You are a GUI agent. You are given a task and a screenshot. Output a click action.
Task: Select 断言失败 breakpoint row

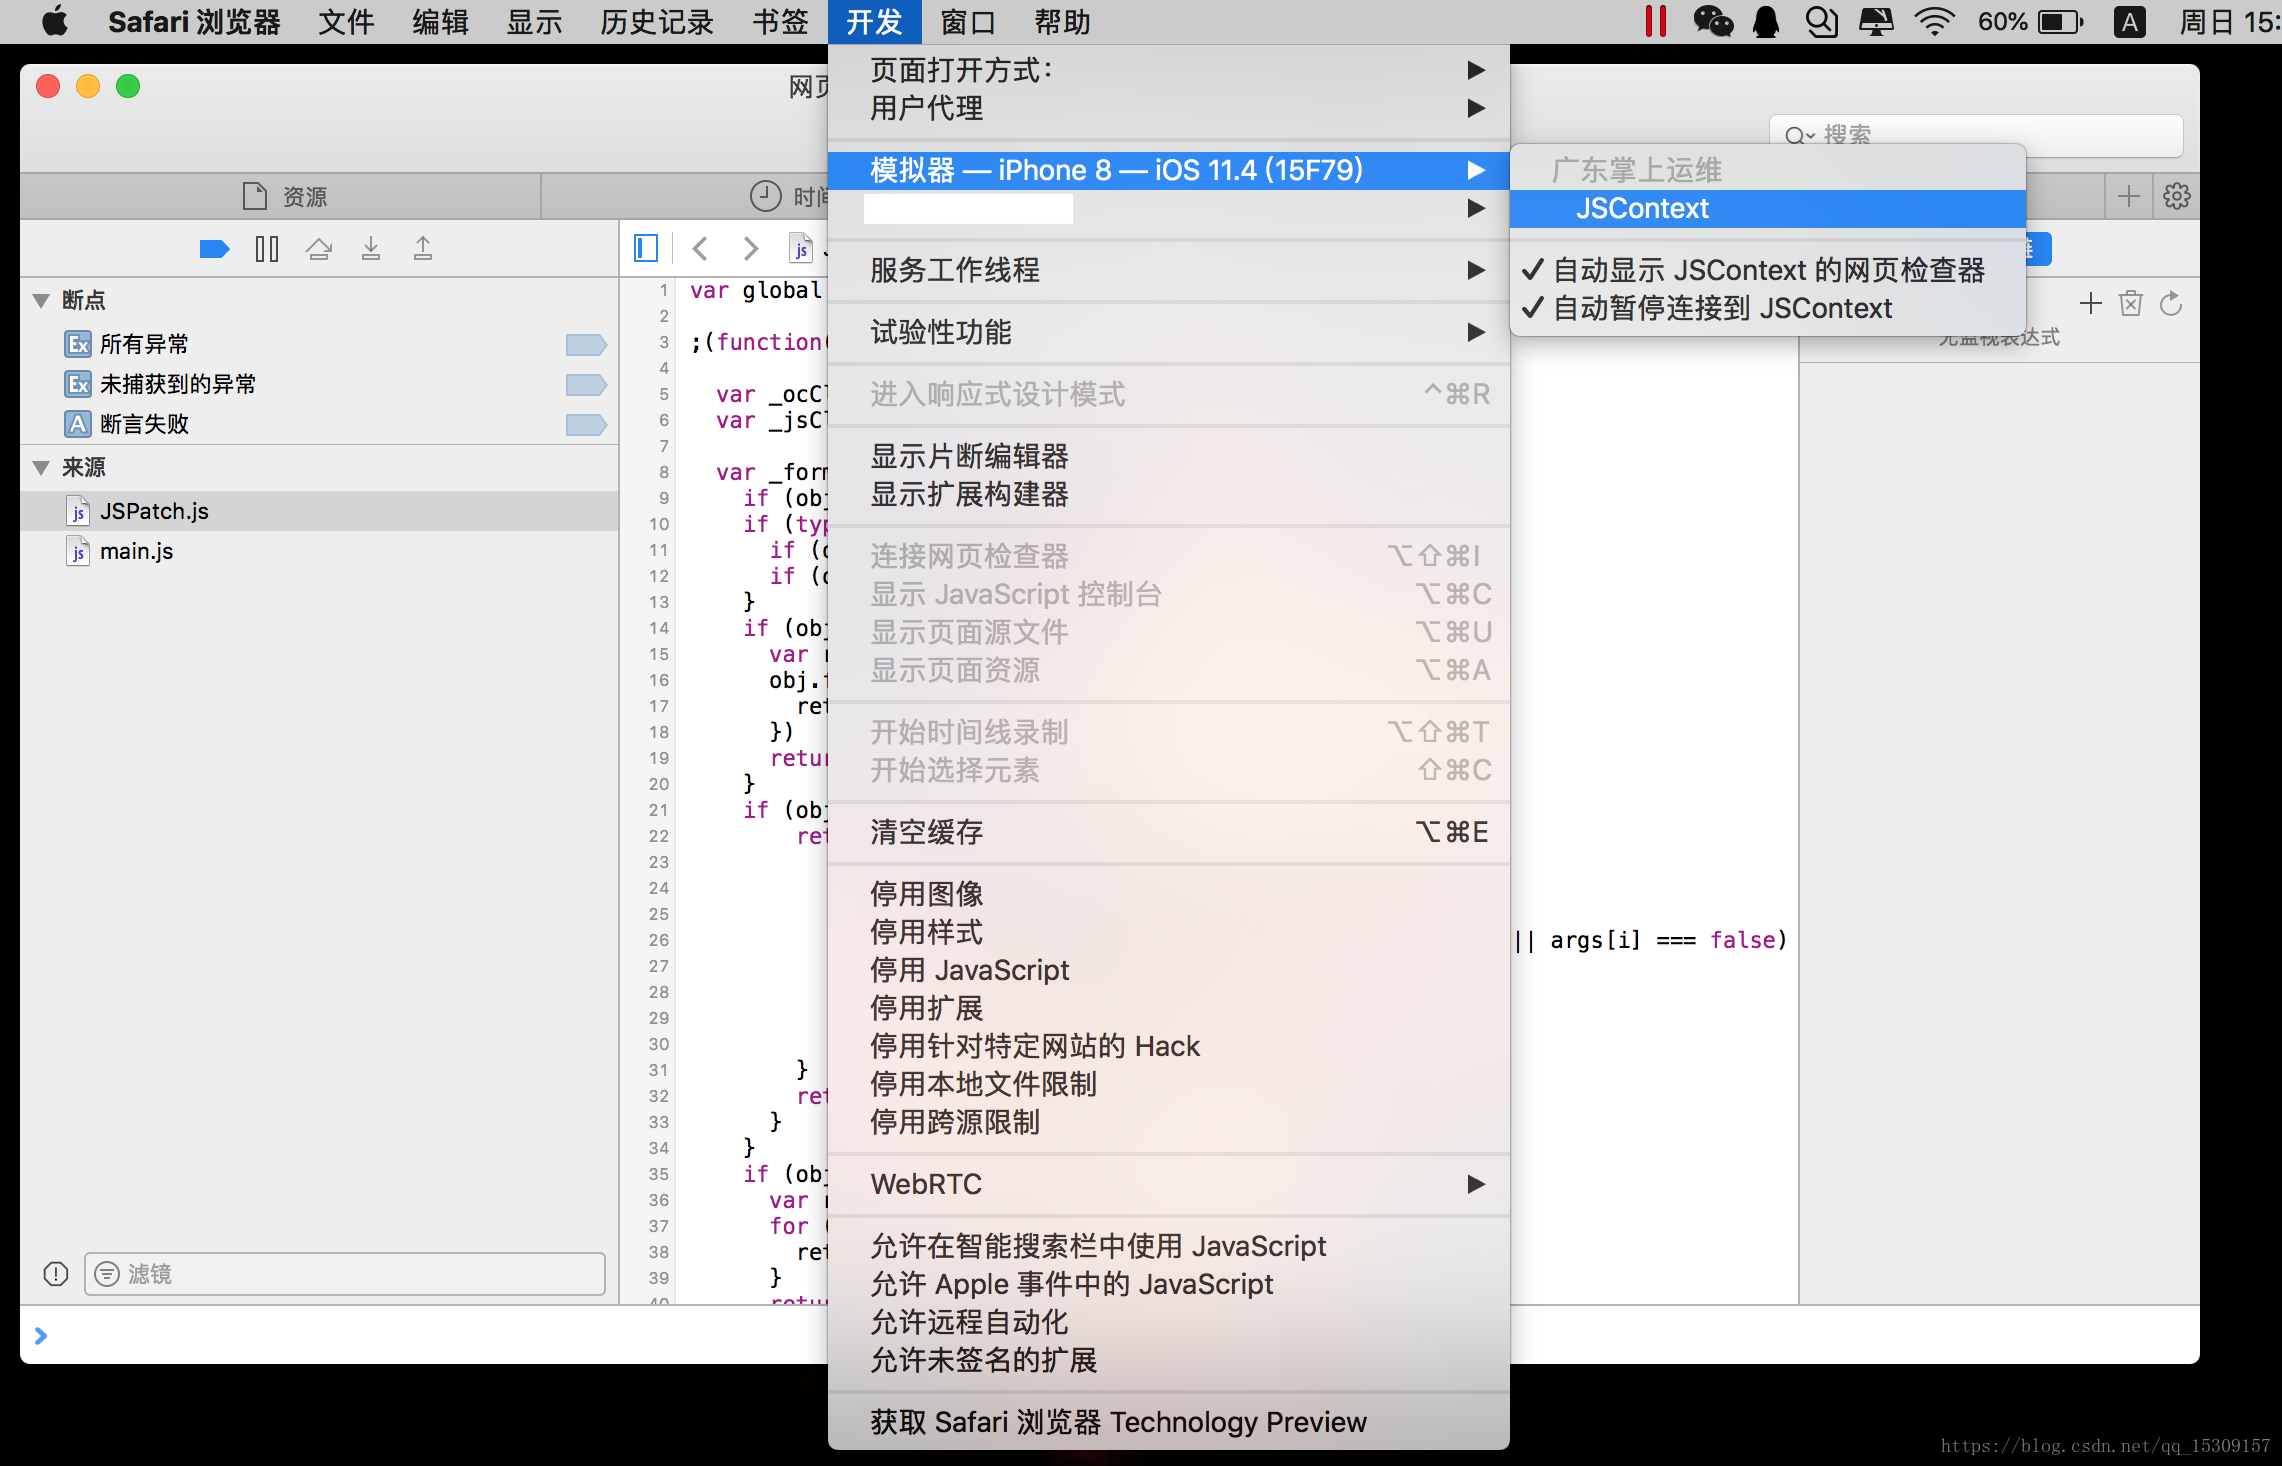coord(320,424)
